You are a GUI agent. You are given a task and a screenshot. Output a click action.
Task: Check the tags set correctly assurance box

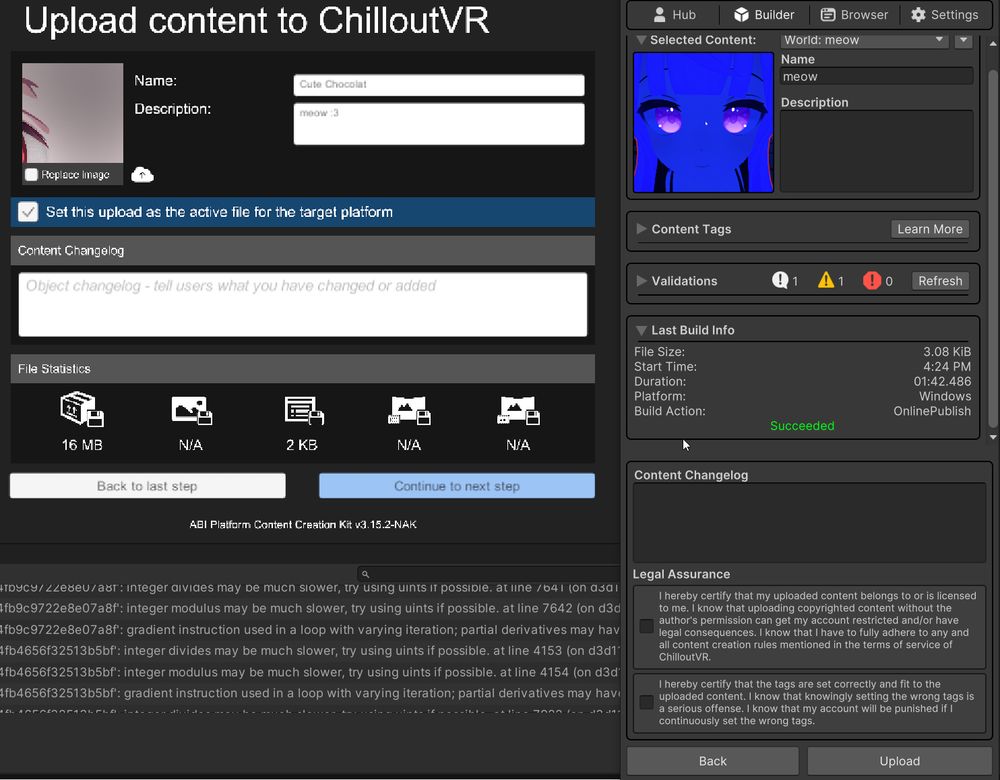646,702
